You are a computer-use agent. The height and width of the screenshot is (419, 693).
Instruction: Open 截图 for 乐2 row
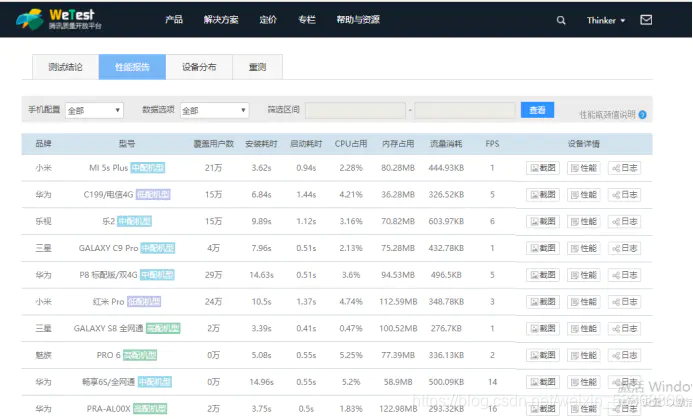pyautogui.click(x=543, y=221)
